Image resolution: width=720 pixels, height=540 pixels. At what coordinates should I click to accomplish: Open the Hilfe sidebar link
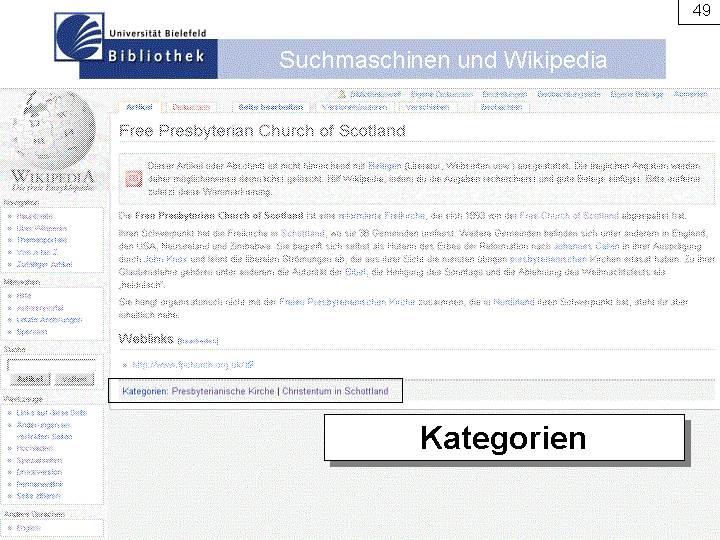[24, 296]
